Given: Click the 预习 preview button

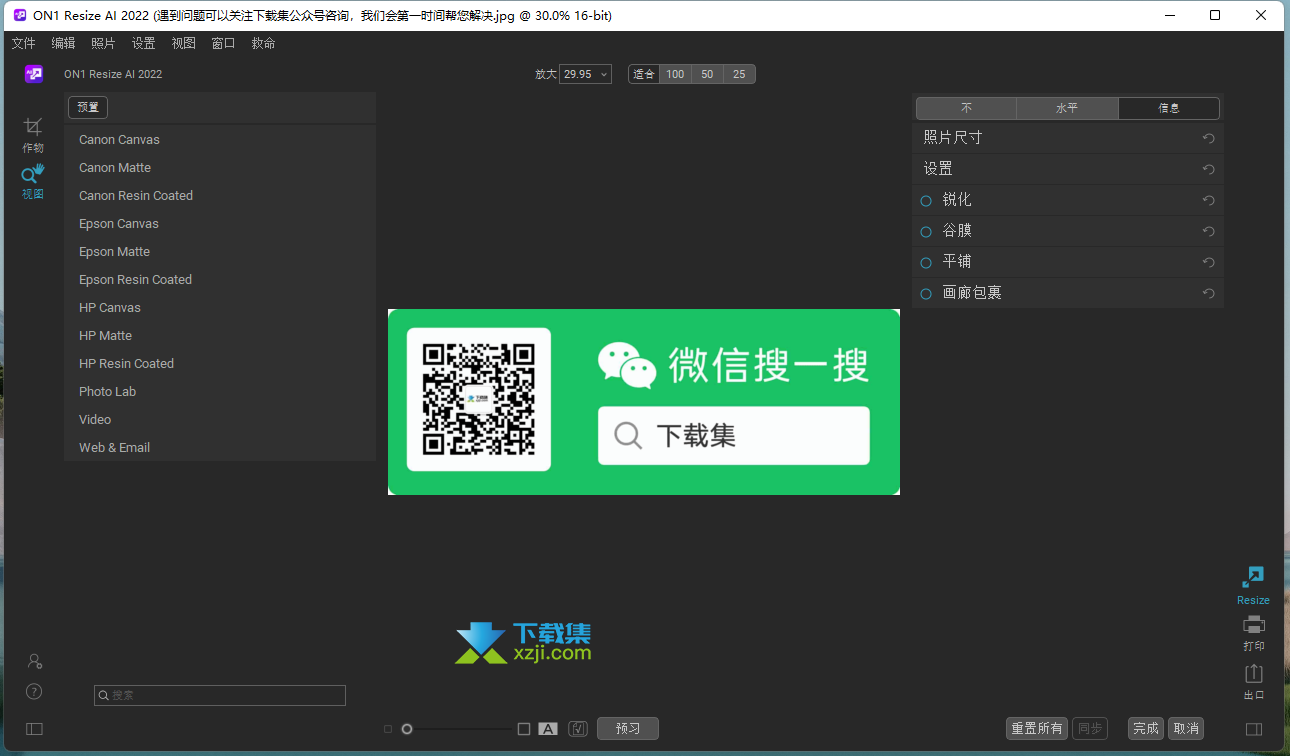Looking at the screenshot, I should point(628,729).
